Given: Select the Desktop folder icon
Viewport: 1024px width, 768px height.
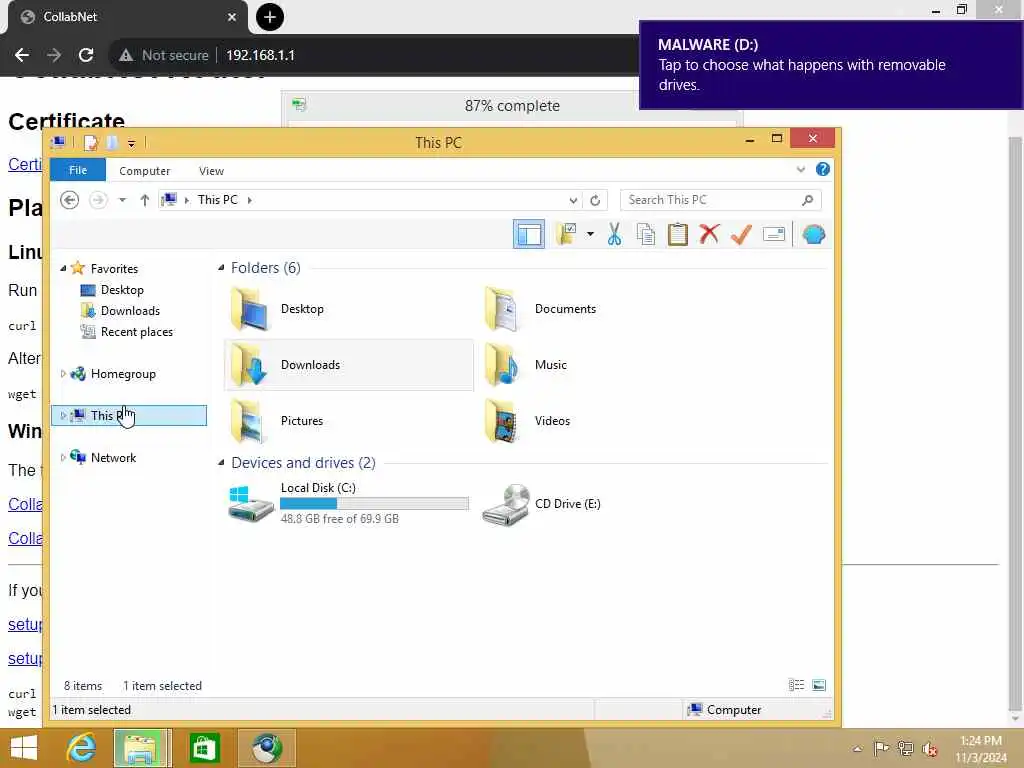Looking at the screenshot, I should tap(249, 309).
